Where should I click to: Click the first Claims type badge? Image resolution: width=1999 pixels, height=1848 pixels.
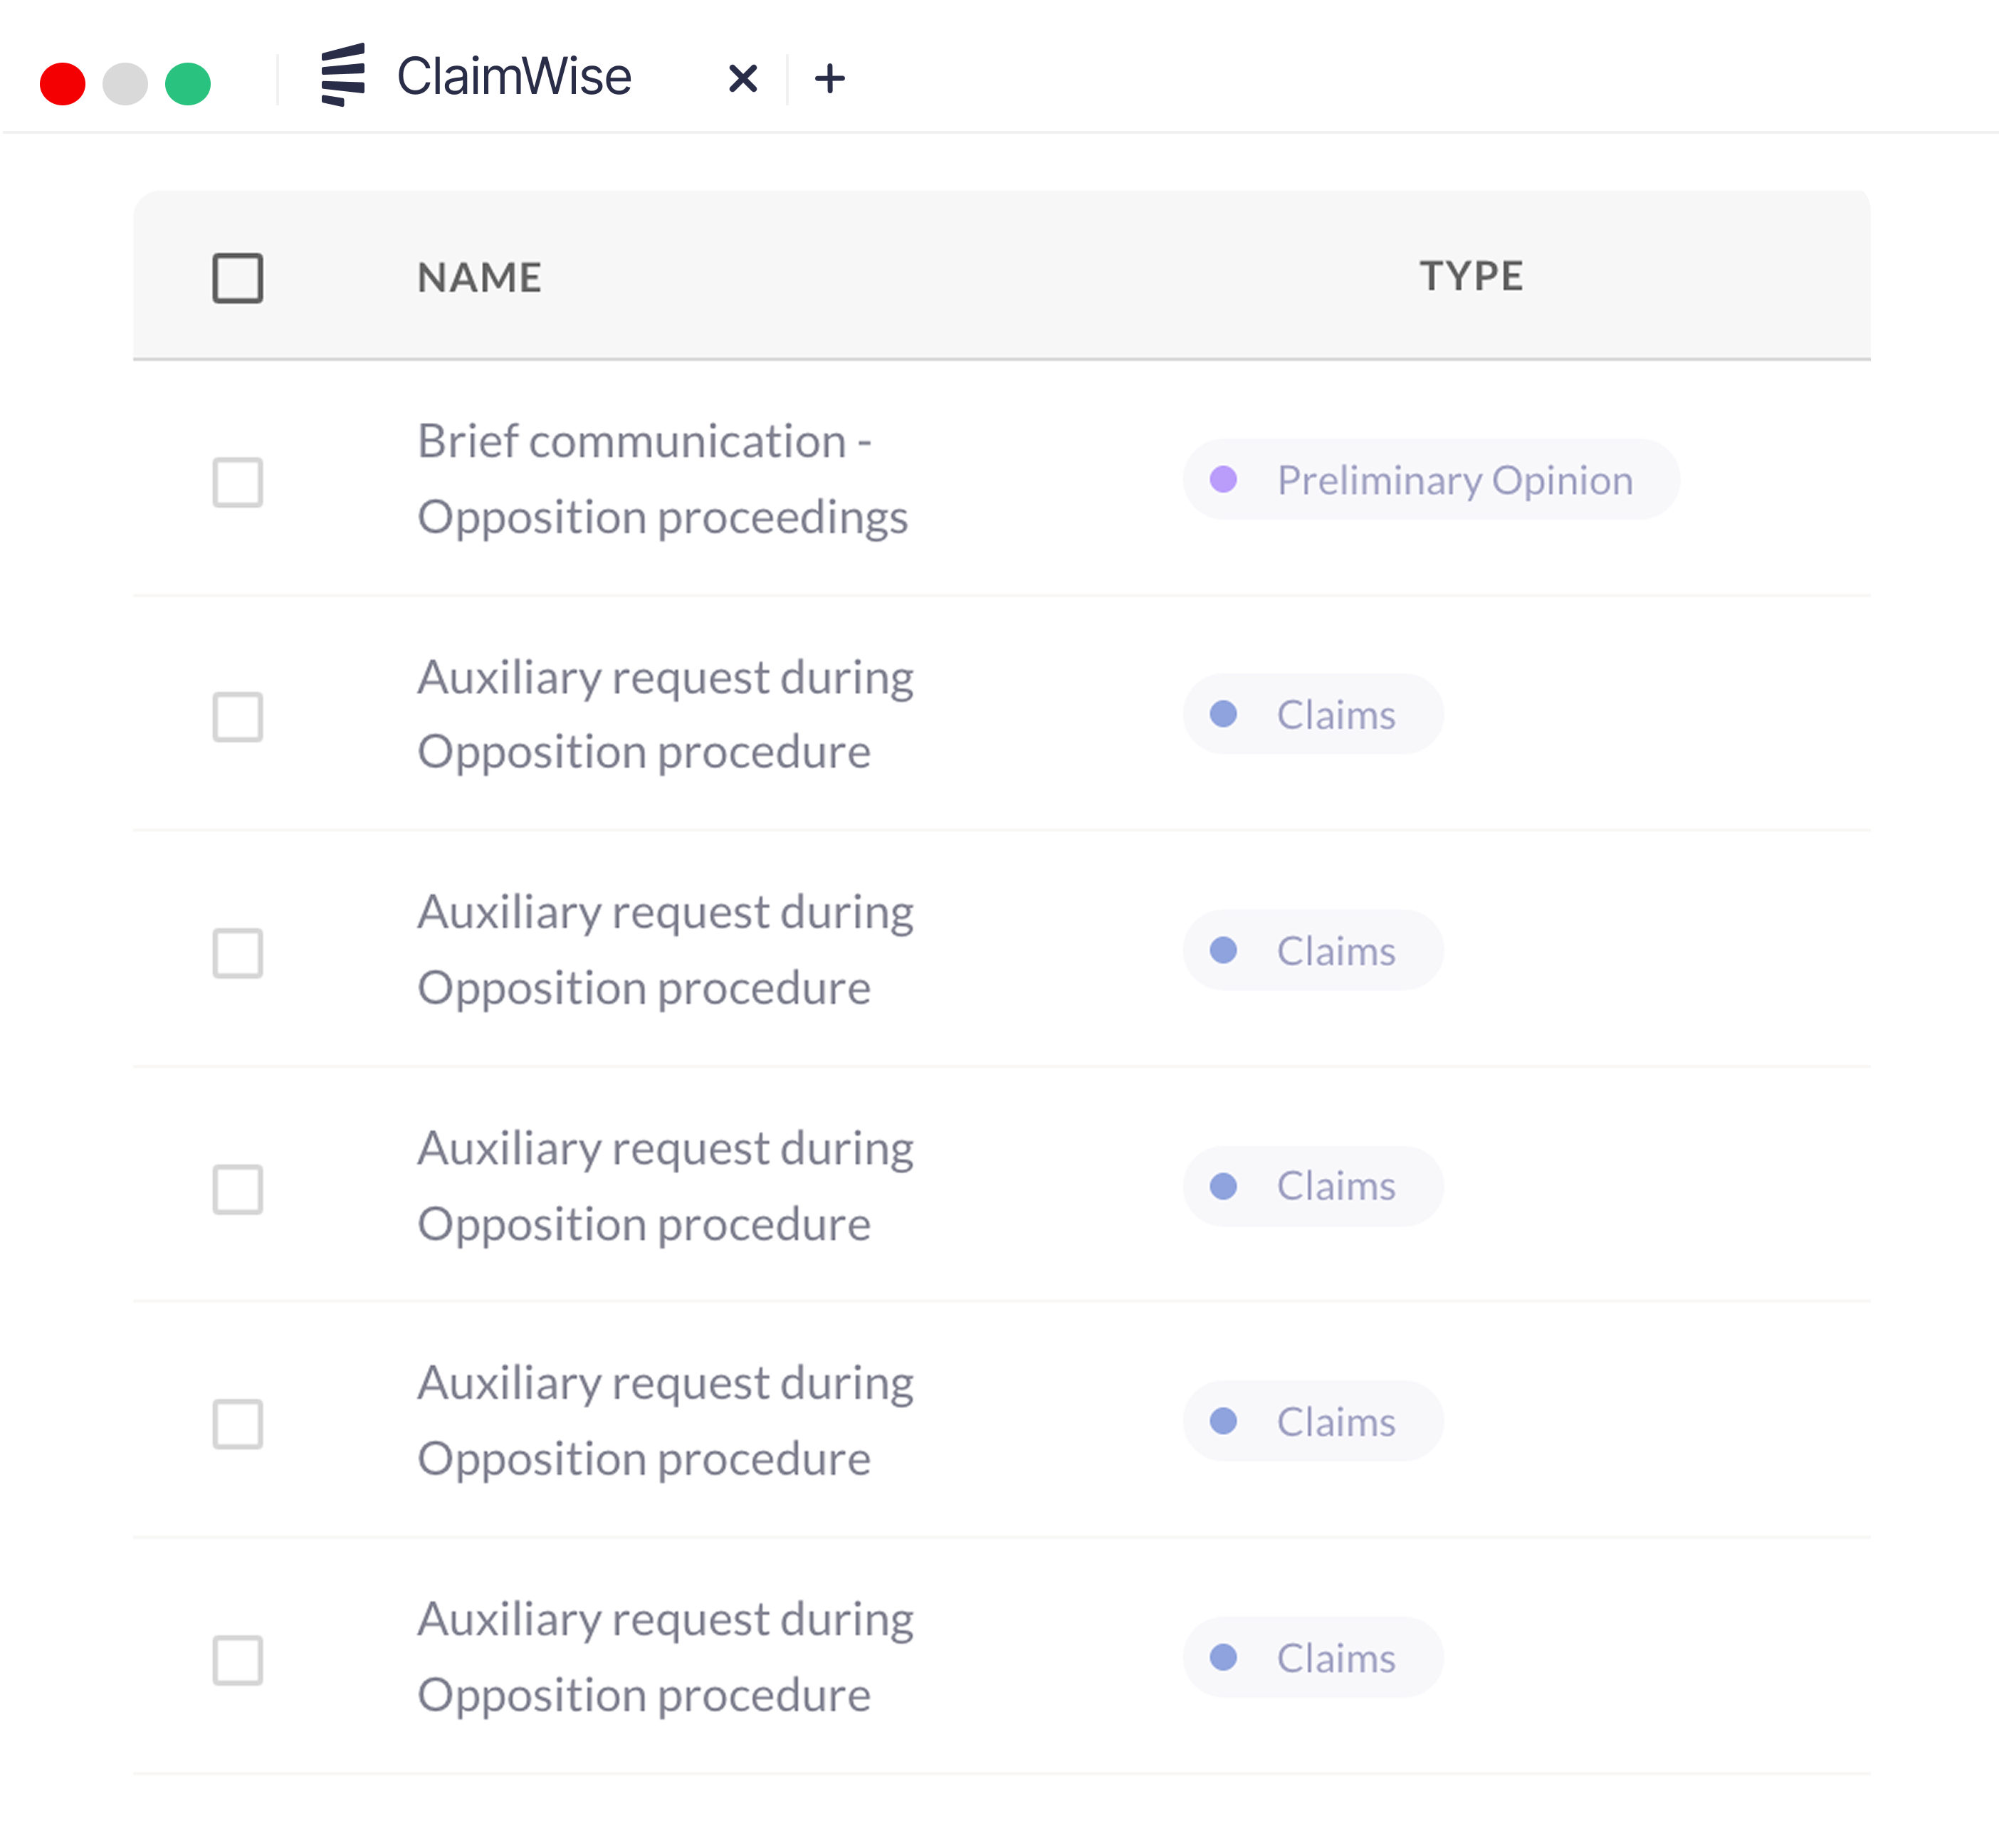point(1312,715)
